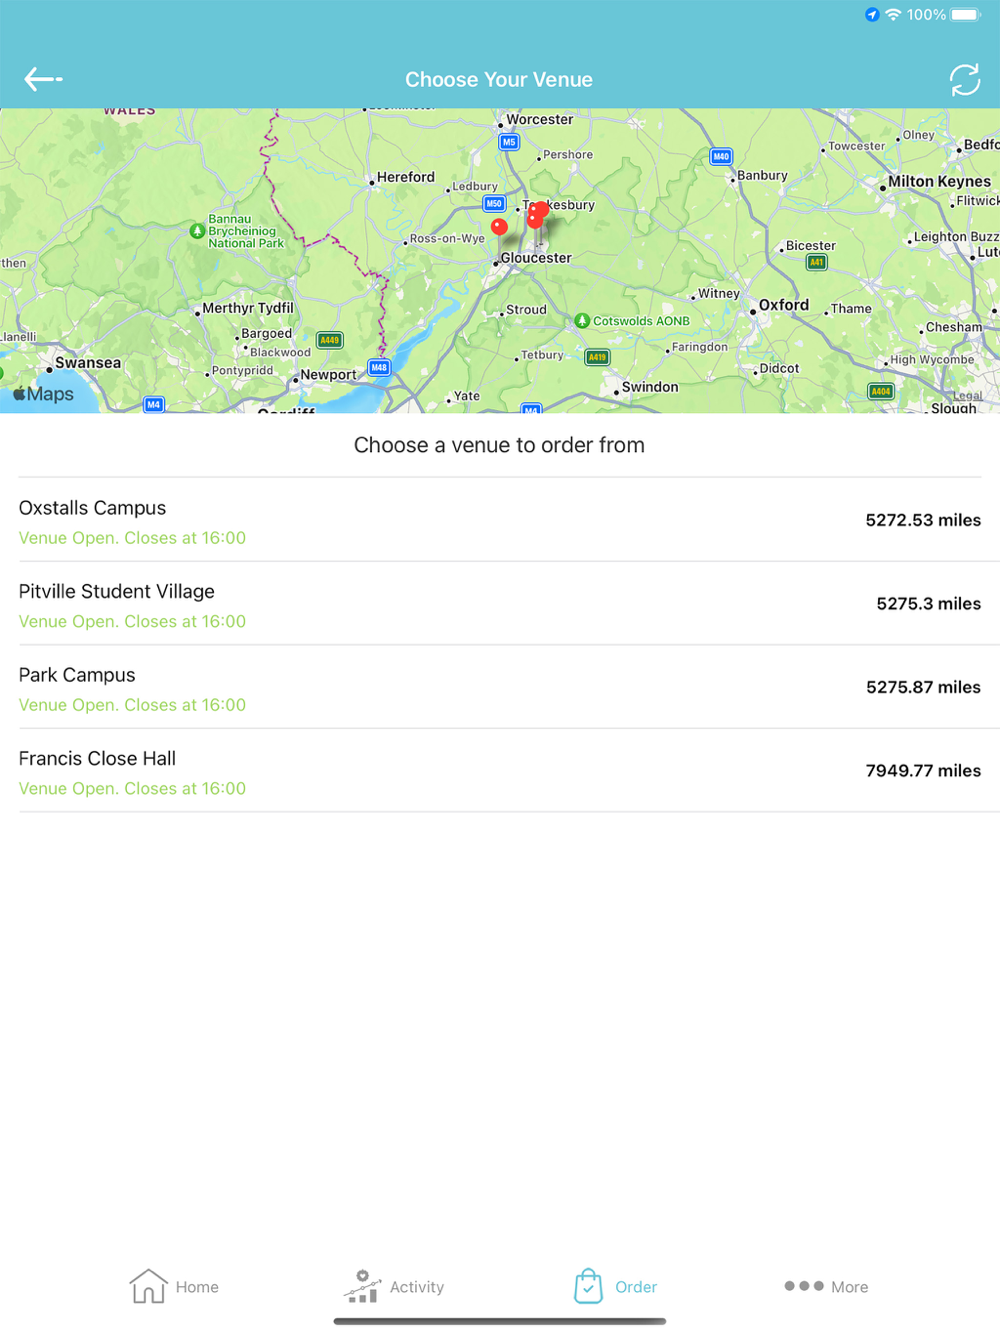Click the Cotswolds AONB park marker

pyautogui.click(x=582, y=321)
